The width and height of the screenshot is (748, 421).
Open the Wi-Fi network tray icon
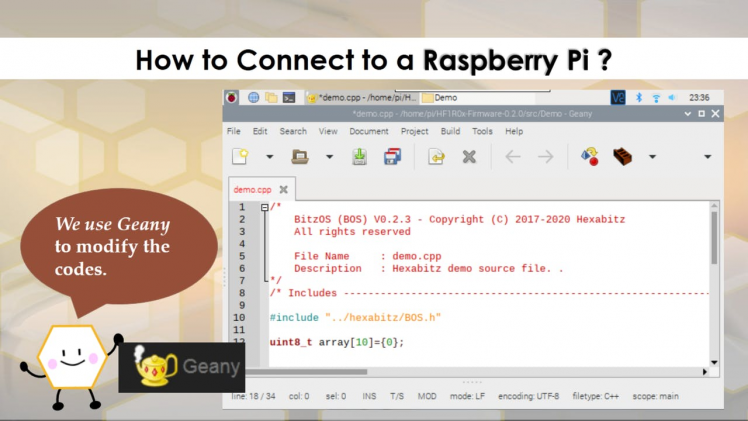point(656,98)
